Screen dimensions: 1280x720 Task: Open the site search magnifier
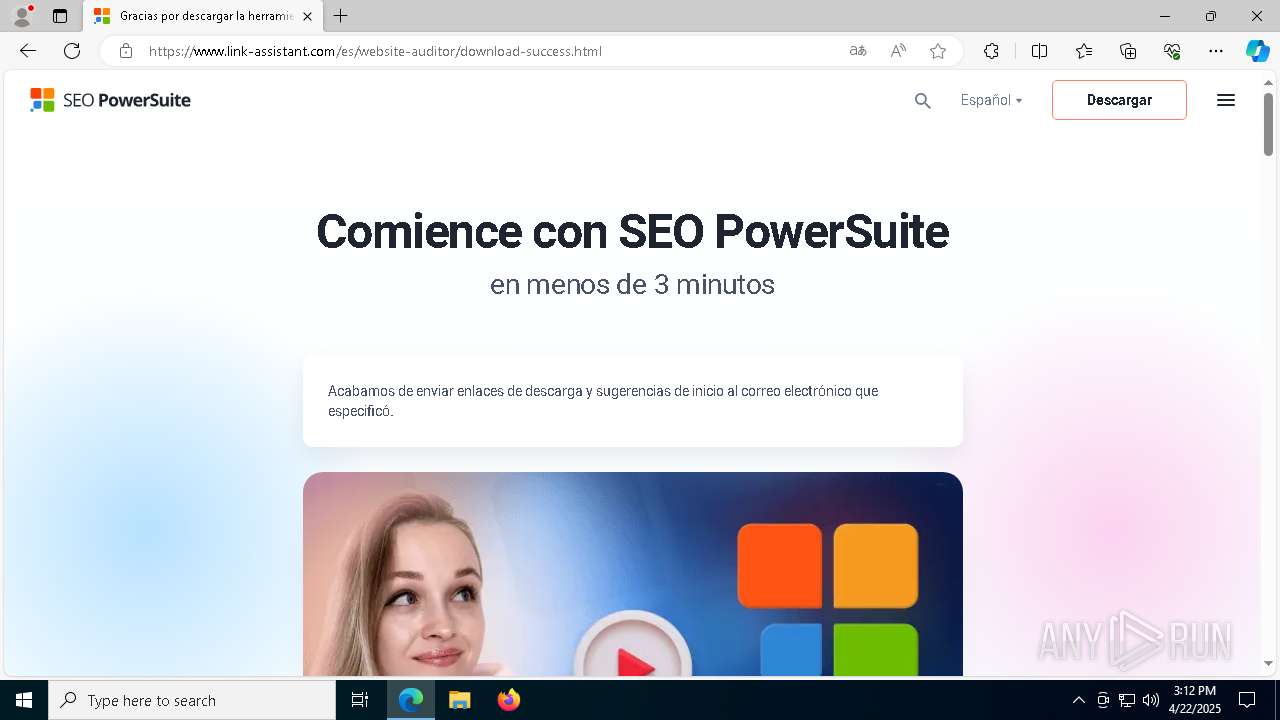(922, 100)
